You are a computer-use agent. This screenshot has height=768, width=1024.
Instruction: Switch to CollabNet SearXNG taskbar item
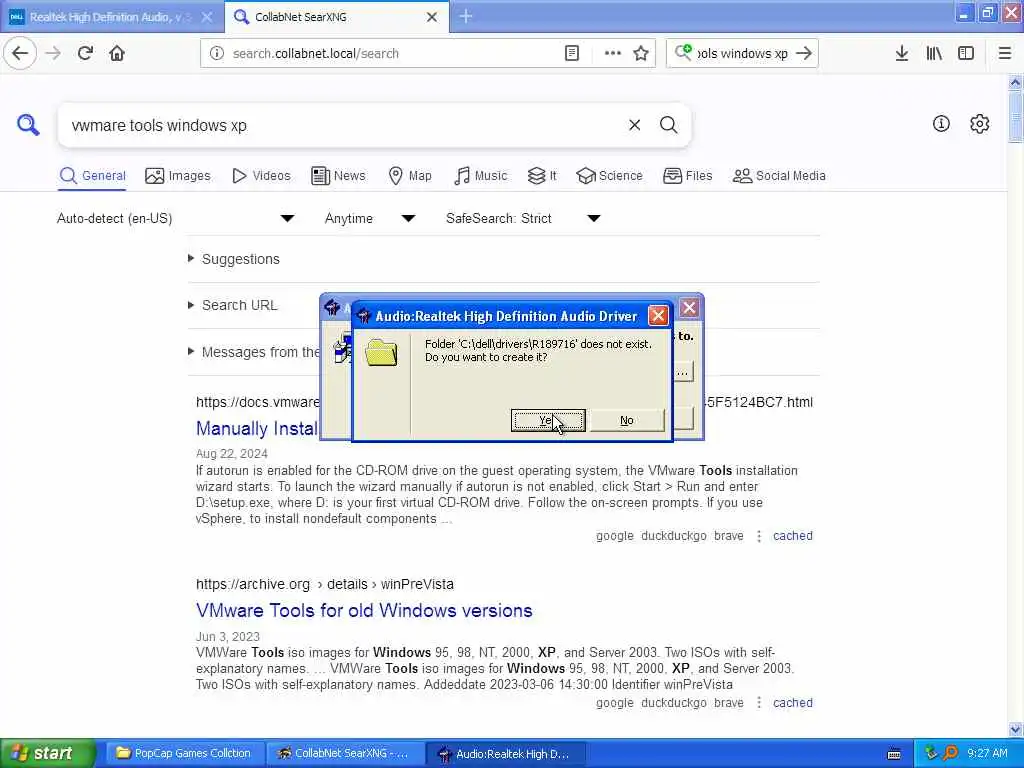[x=344, y=754]
